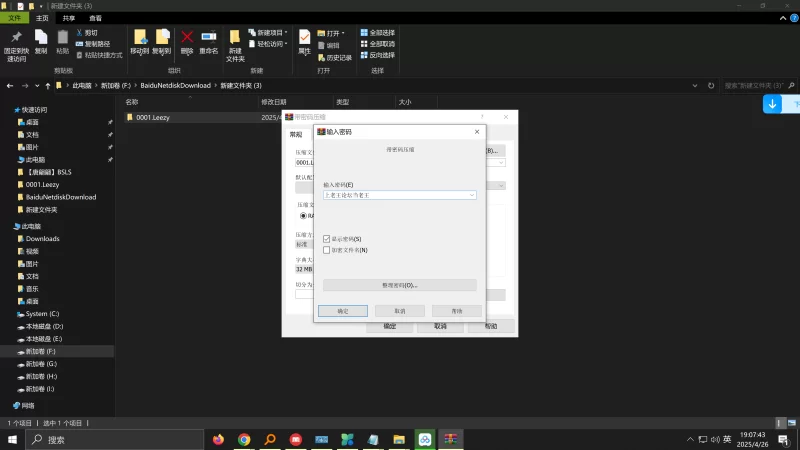Expand the password input dropdown arrow
The image size is (800, 450).
(x=471, y=195)
